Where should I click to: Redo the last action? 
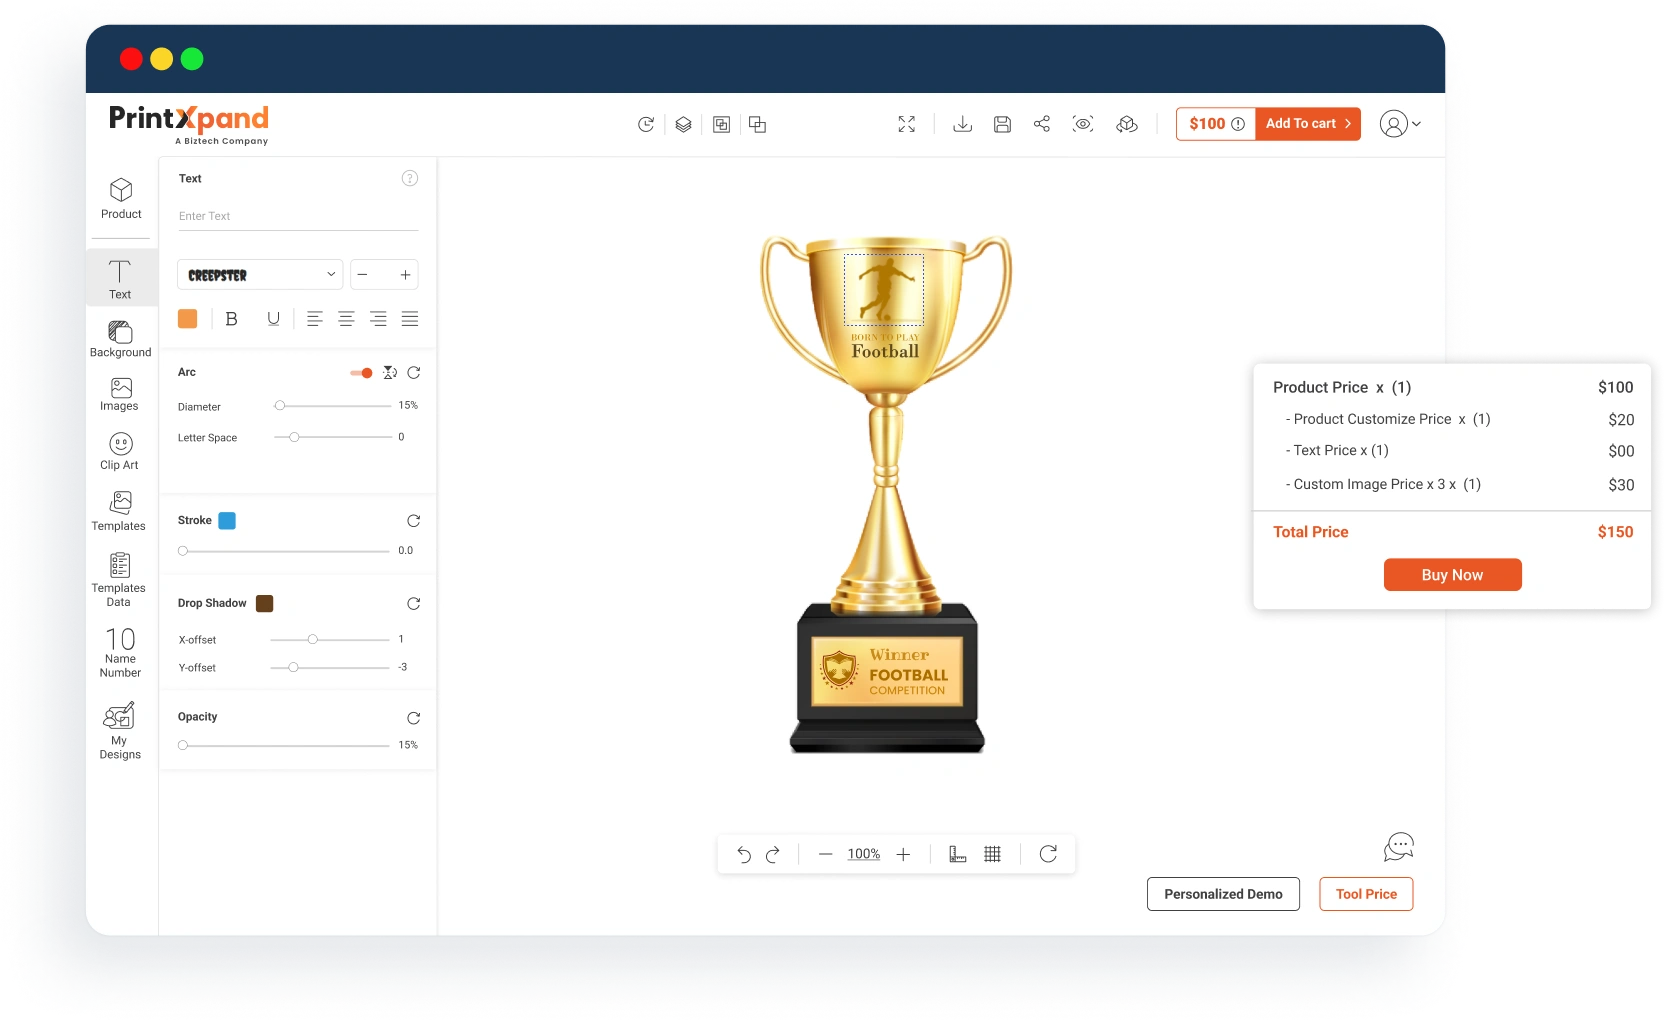[x=772, y=854]
